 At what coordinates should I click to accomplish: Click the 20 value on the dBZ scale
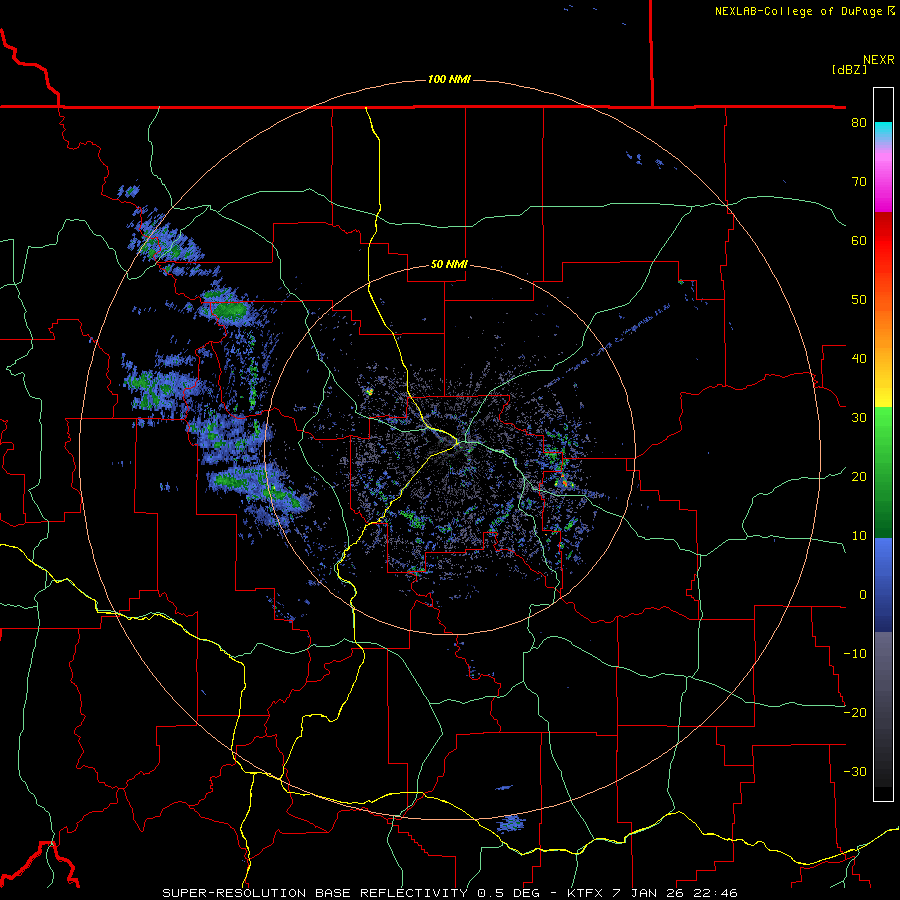(x=859, y=476)
